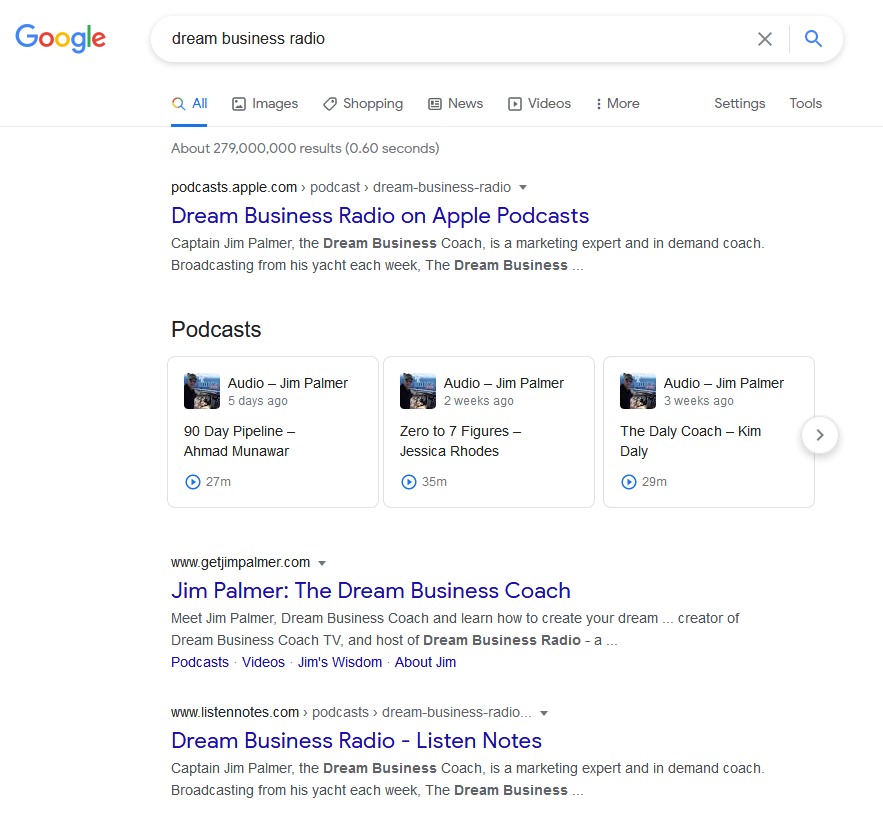883x827 pixels.
Task: Open Dream Business Radio - Listen Notes
Action: [356, 741]
